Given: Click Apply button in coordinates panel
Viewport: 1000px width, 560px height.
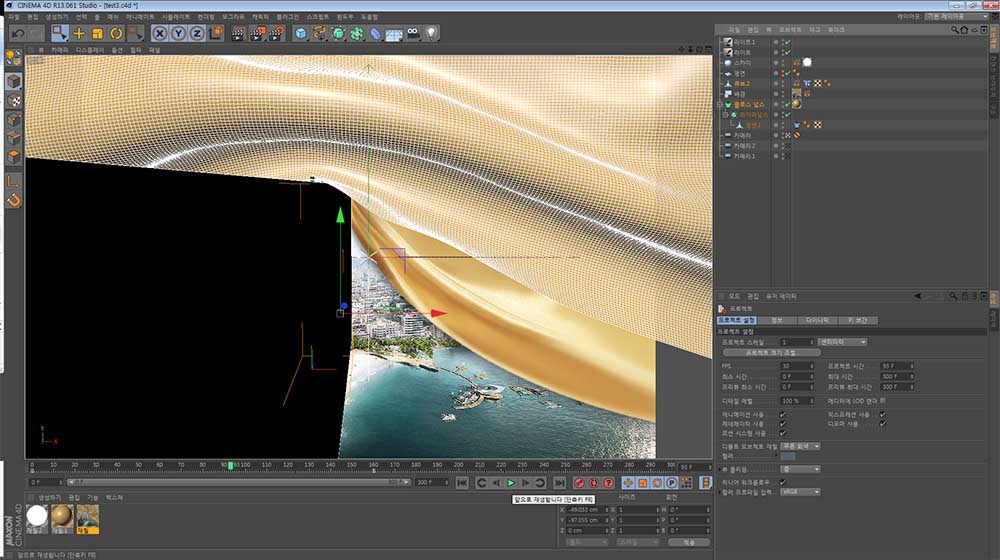Looking at the screenshot, I should tap(689, 542).
